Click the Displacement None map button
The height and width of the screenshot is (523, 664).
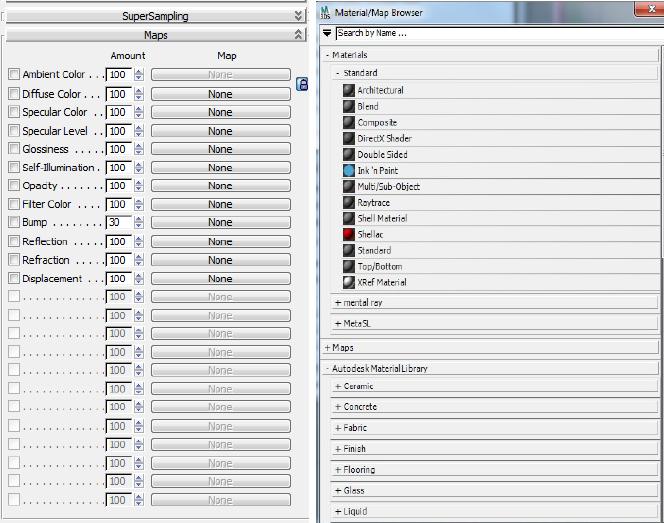point(221,279)
